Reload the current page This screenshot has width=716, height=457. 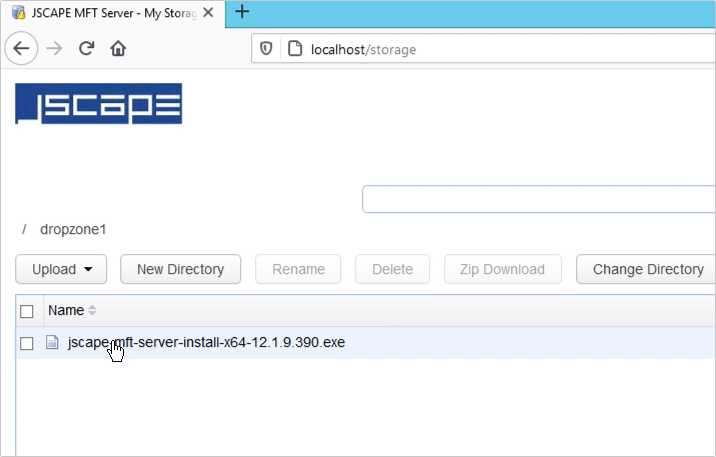[x=87, y=48]
